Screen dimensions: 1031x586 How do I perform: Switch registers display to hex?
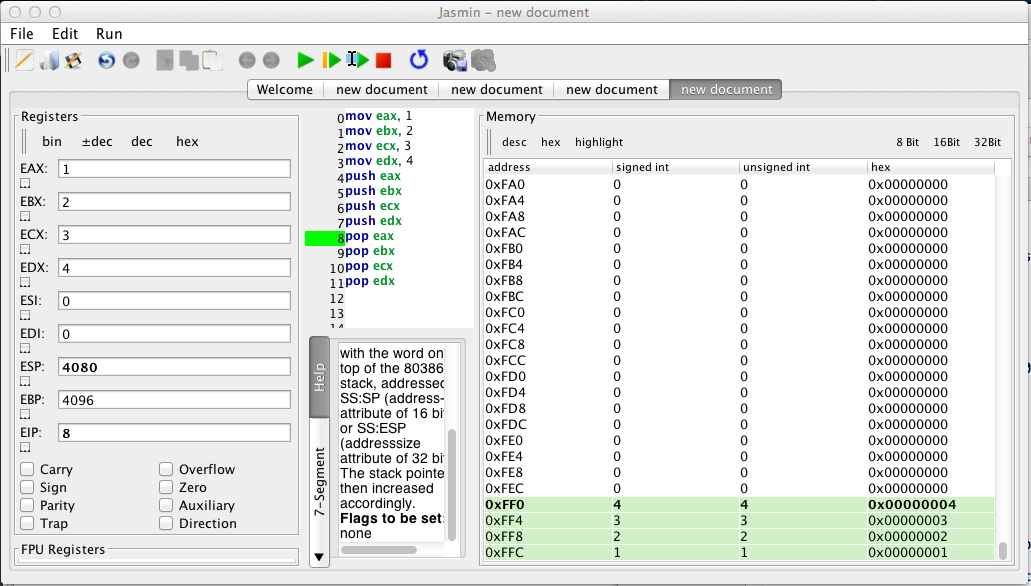(187, 142)
